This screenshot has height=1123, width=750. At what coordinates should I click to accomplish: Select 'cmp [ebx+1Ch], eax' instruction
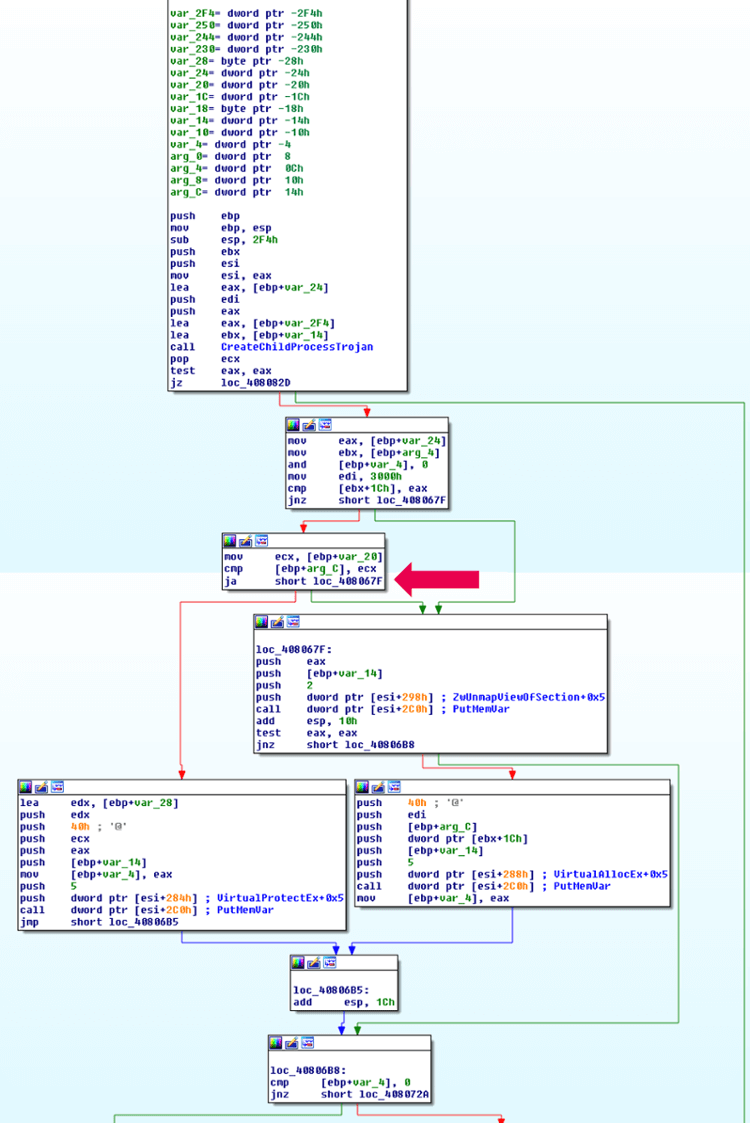coord(357,488)
